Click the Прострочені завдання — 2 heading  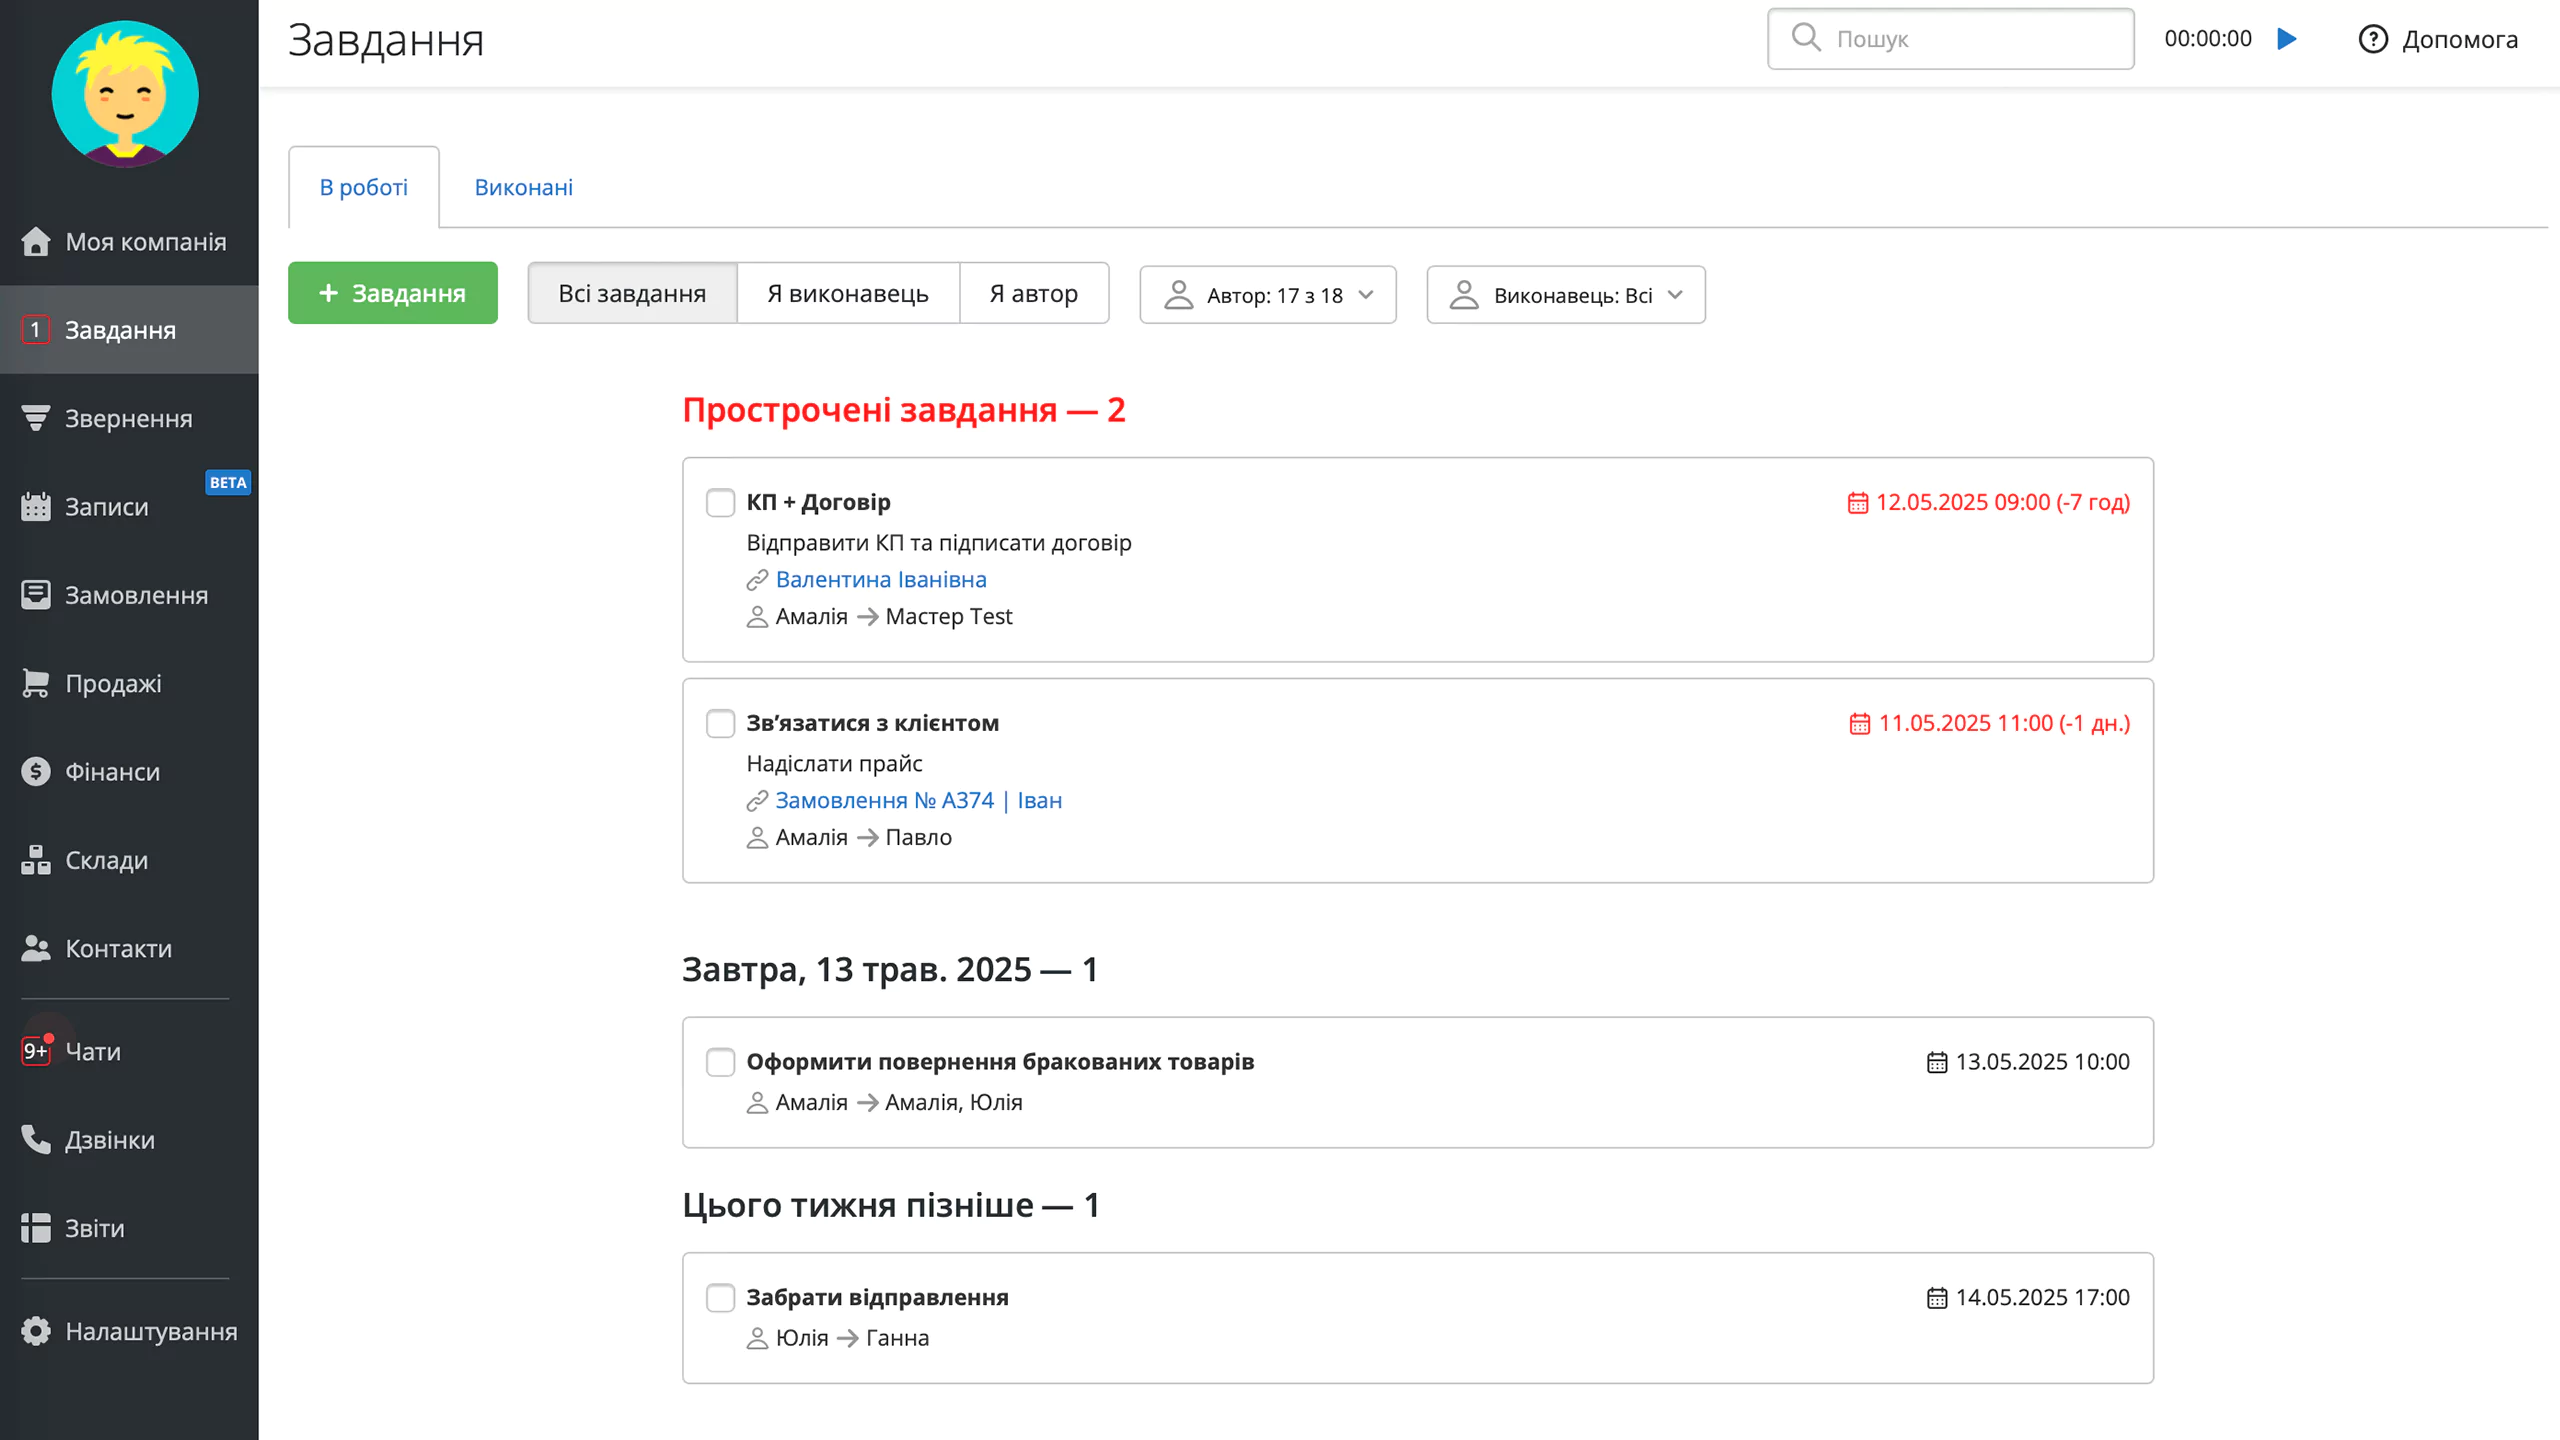pyautogui.click(x=904, y=410)
